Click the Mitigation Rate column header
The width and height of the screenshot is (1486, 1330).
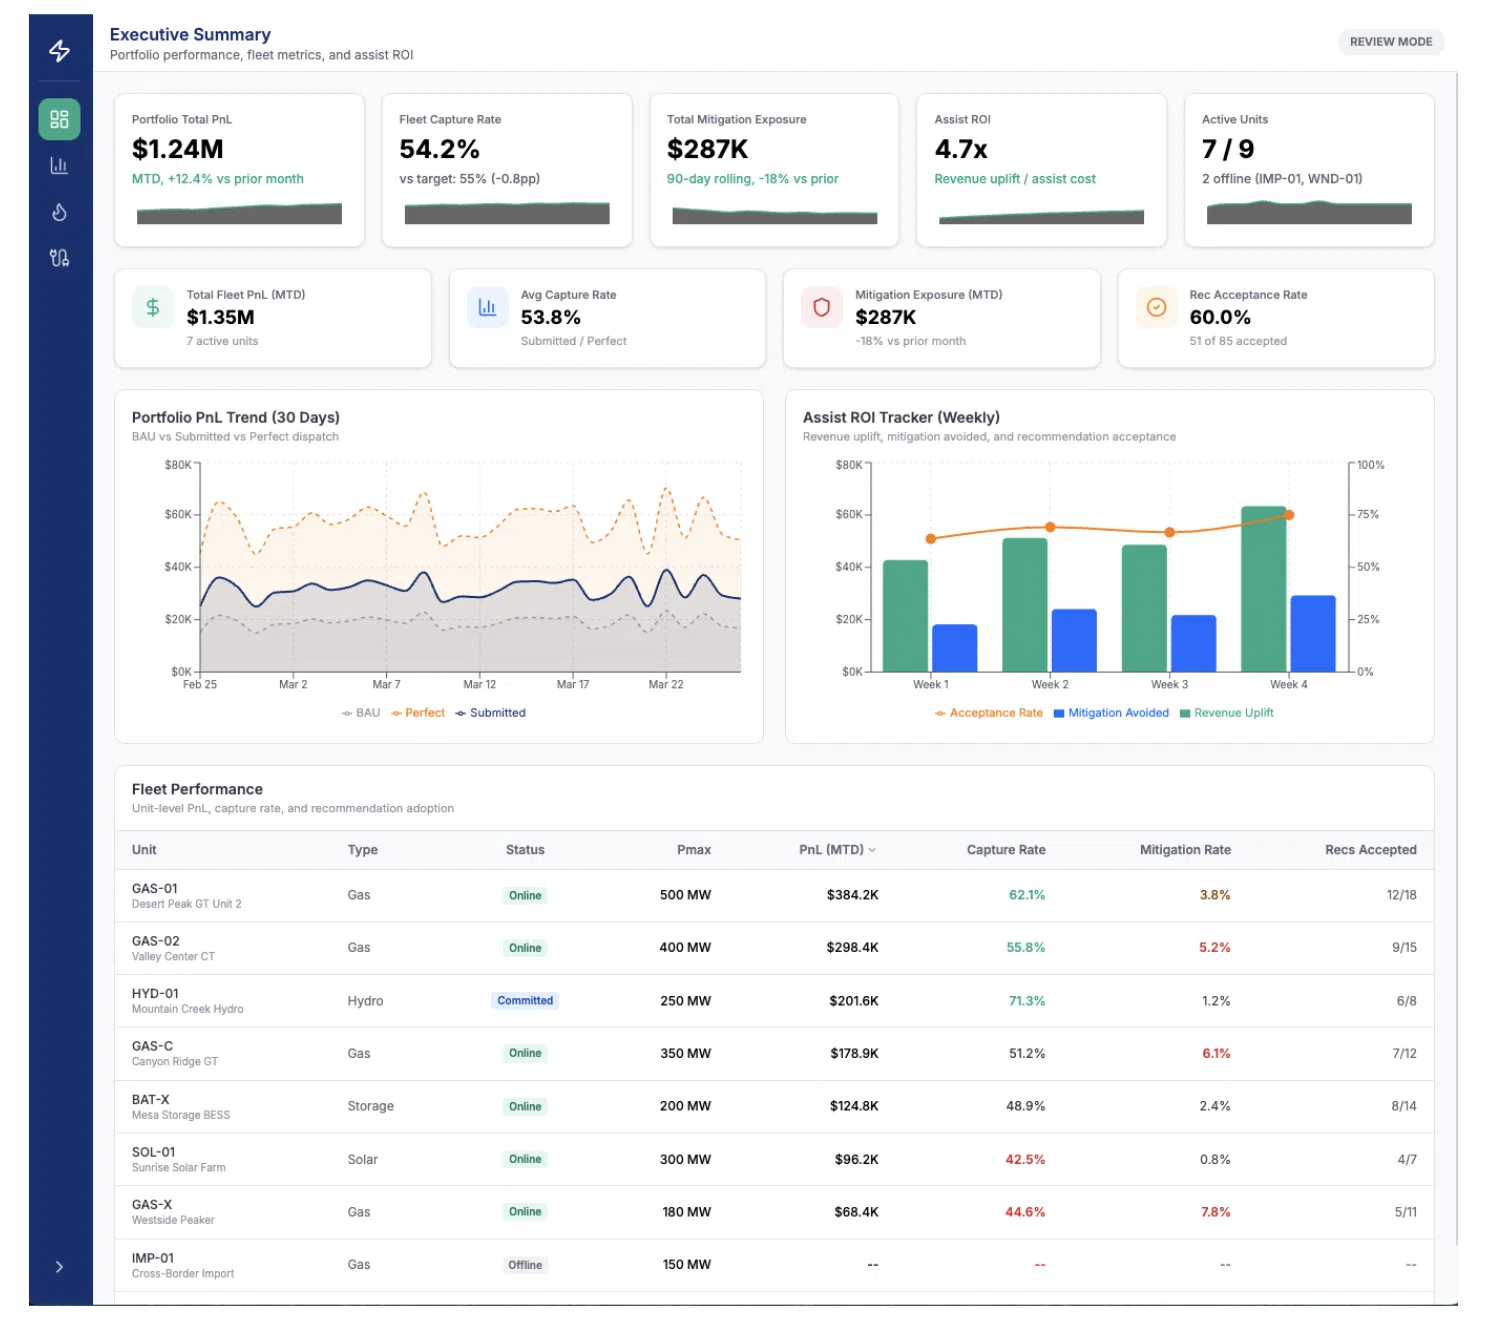[x=1185, y=850]
